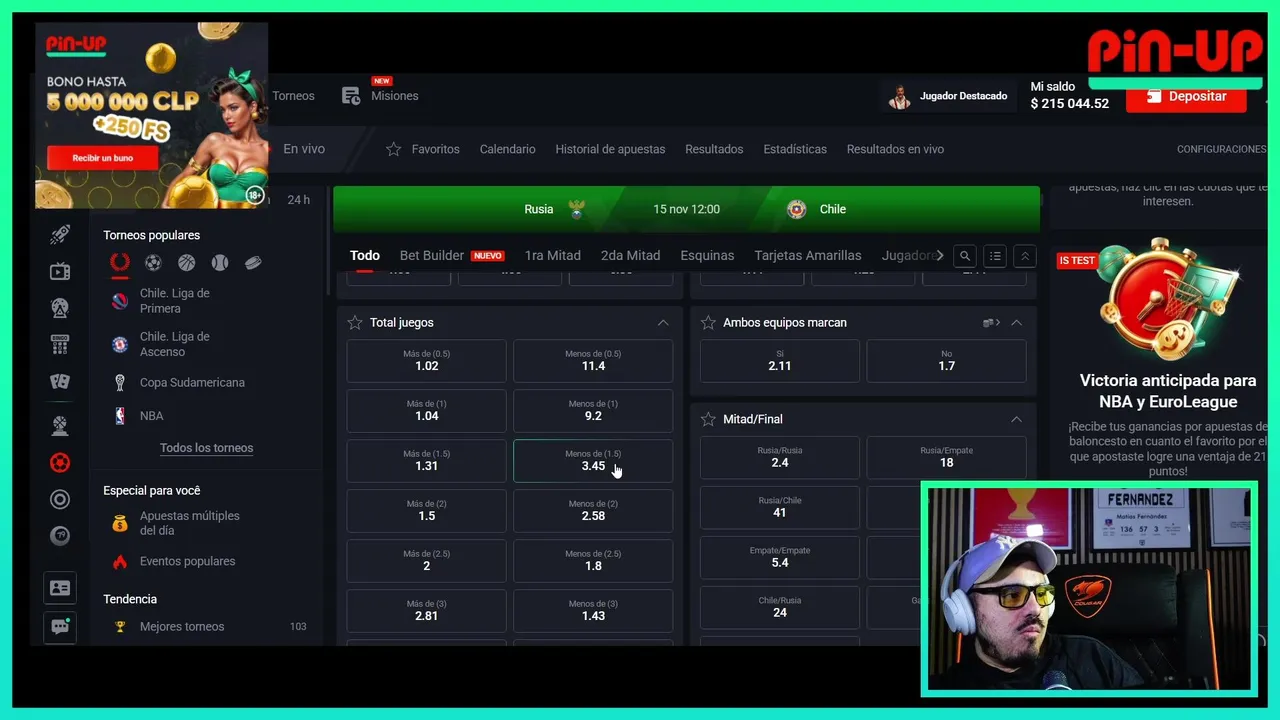Favorite the Total juegos market
This screenshot has height=720, width=1280.
point(355,323)
